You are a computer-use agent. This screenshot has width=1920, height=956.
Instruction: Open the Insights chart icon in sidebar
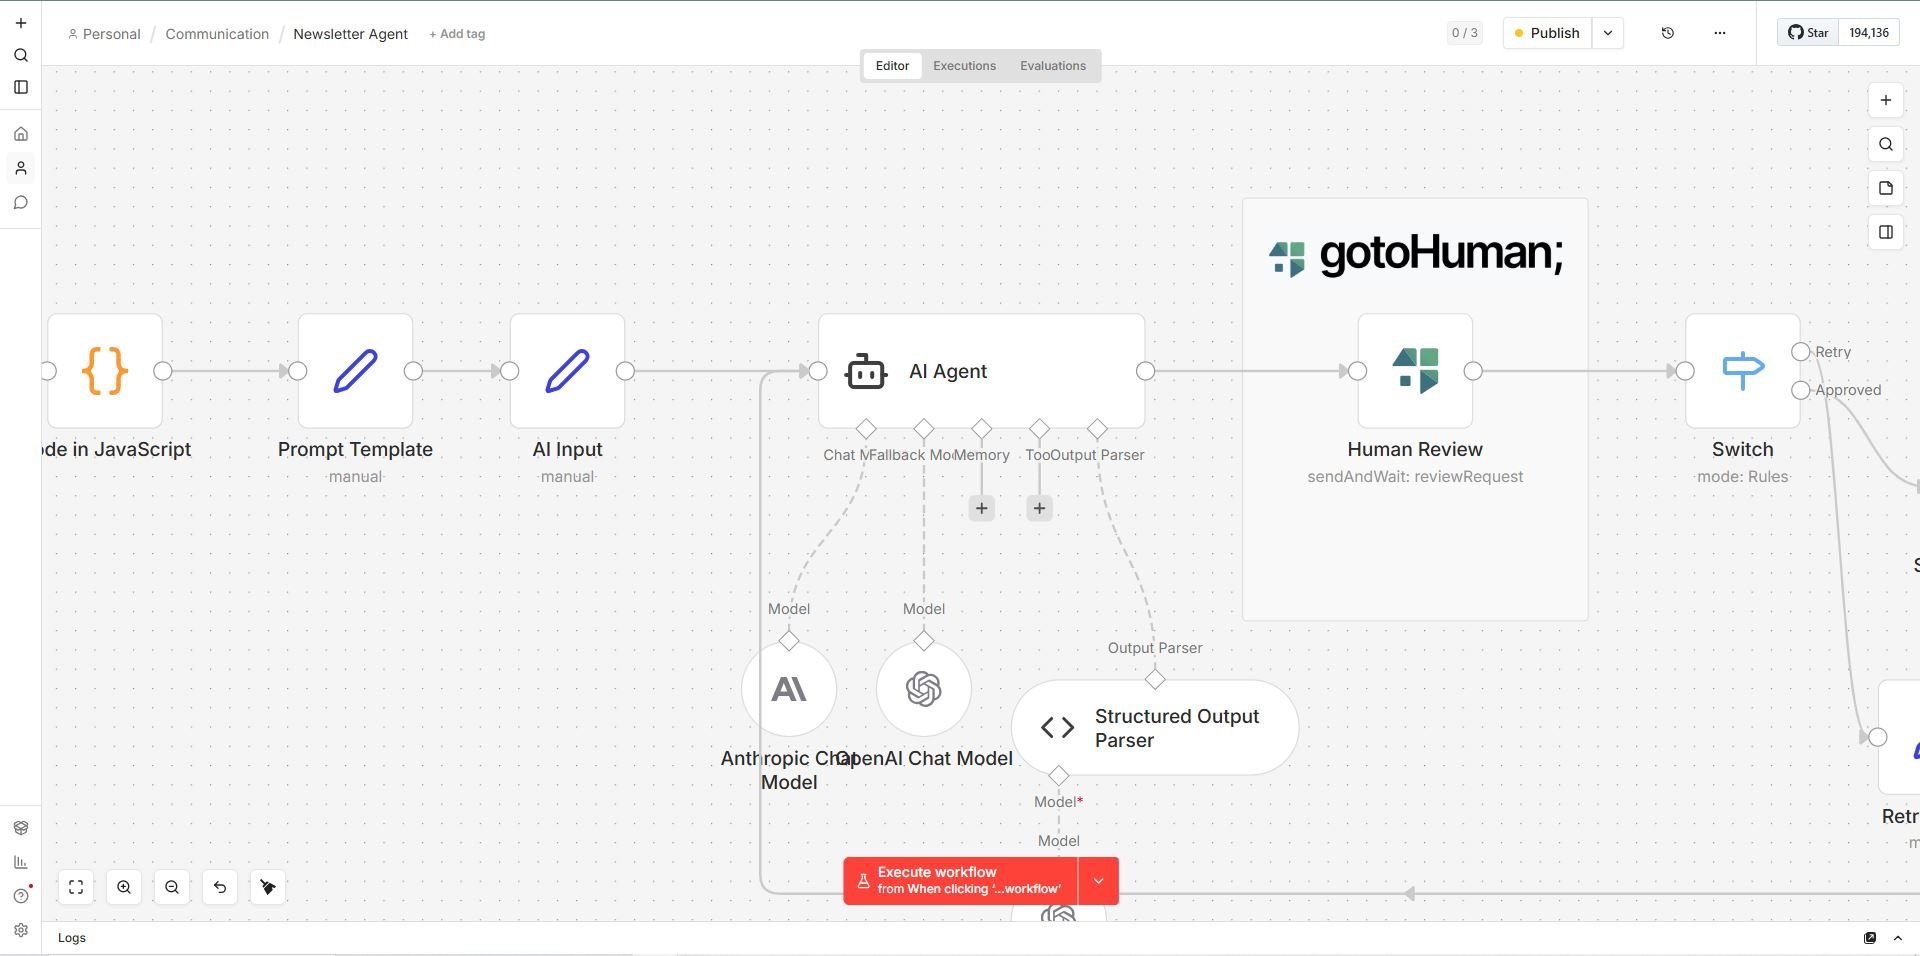(21, 862)
